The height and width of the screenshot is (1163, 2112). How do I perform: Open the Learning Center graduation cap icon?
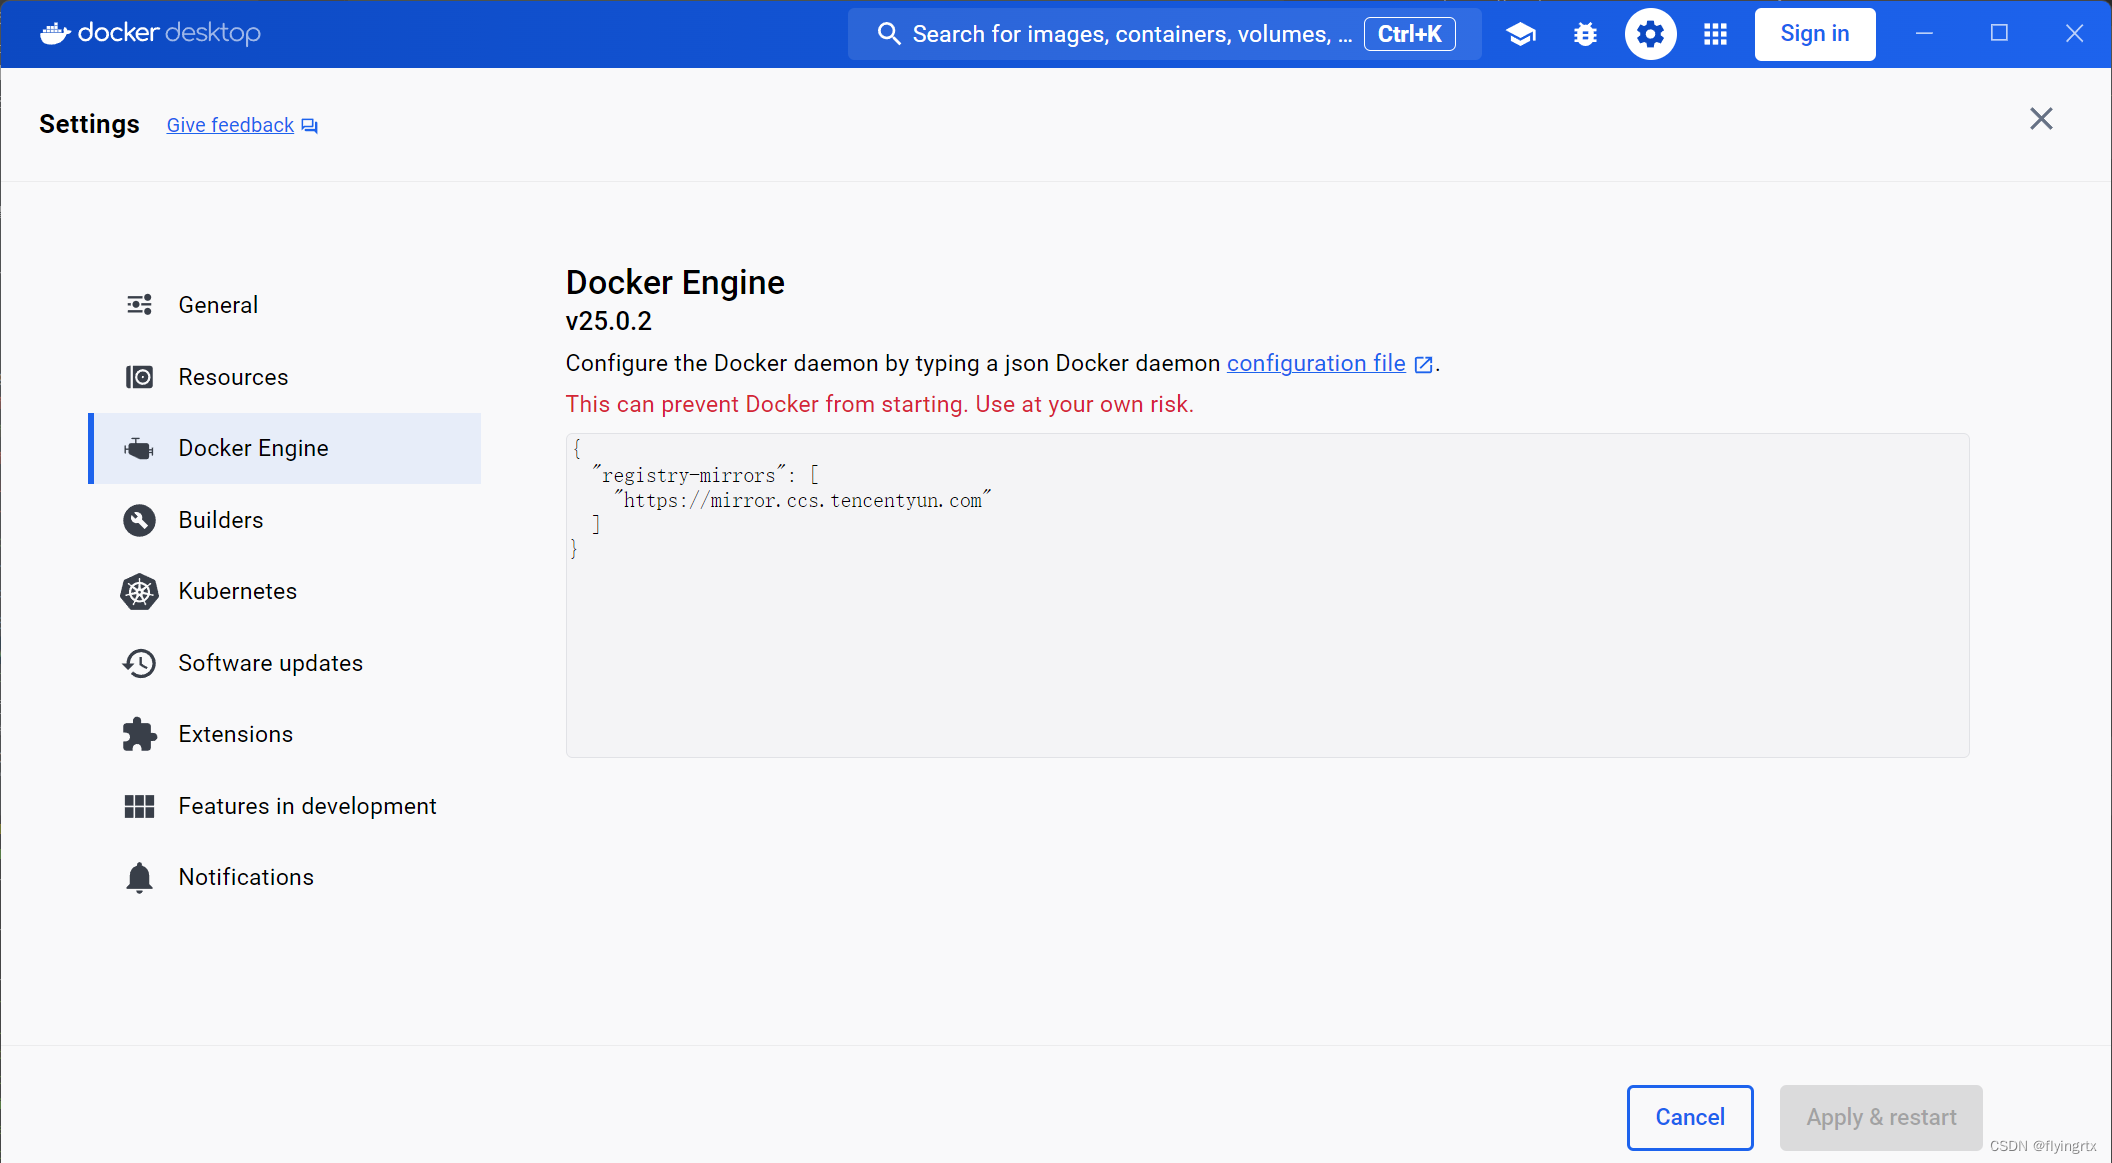click(1520, 33)
